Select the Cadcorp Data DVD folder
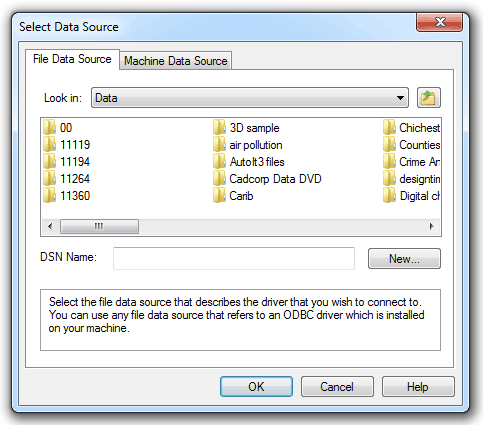Screen dimensions: 483x425 [267, 179]
